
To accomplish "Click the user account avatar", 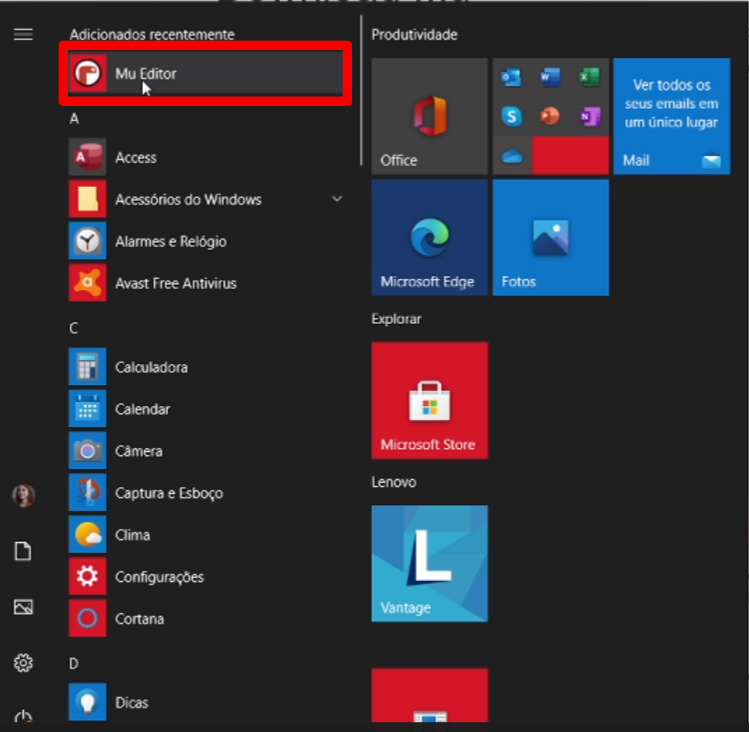I will pyautogui.click(x=23, y=495).
